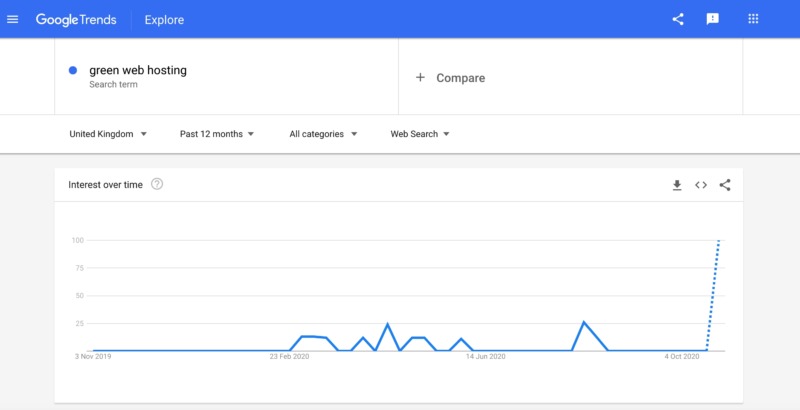
Task: Open the hamburger main menu
Action: [13, 19]
